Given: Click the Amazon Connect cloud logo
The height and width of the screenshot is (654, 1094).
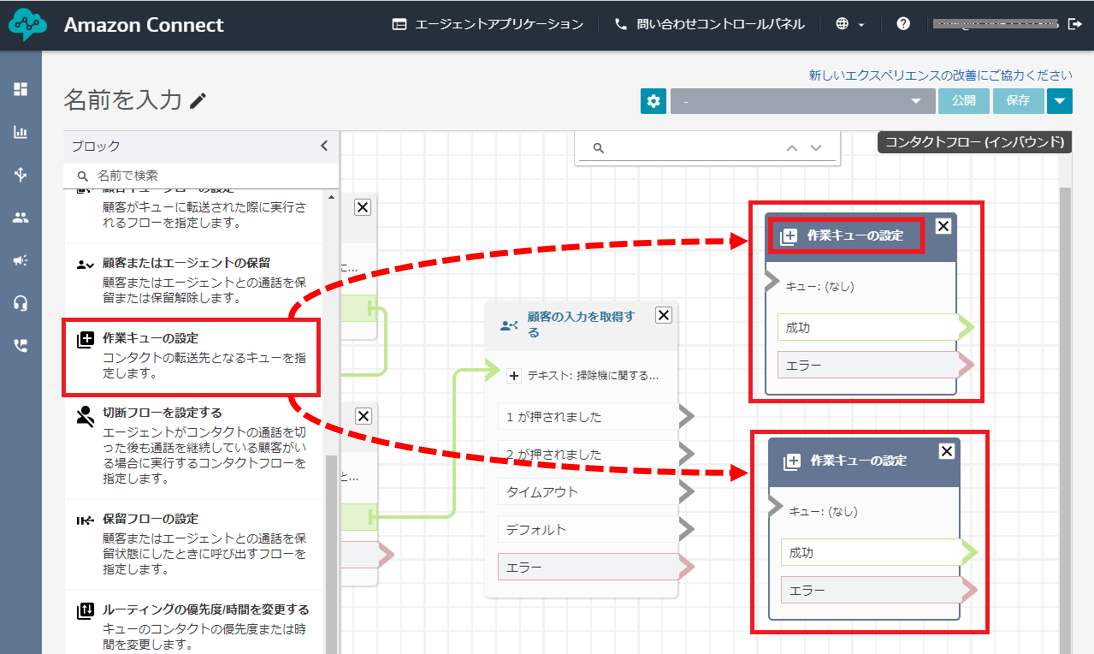Looking at the screenshot, I should (27, 25).
